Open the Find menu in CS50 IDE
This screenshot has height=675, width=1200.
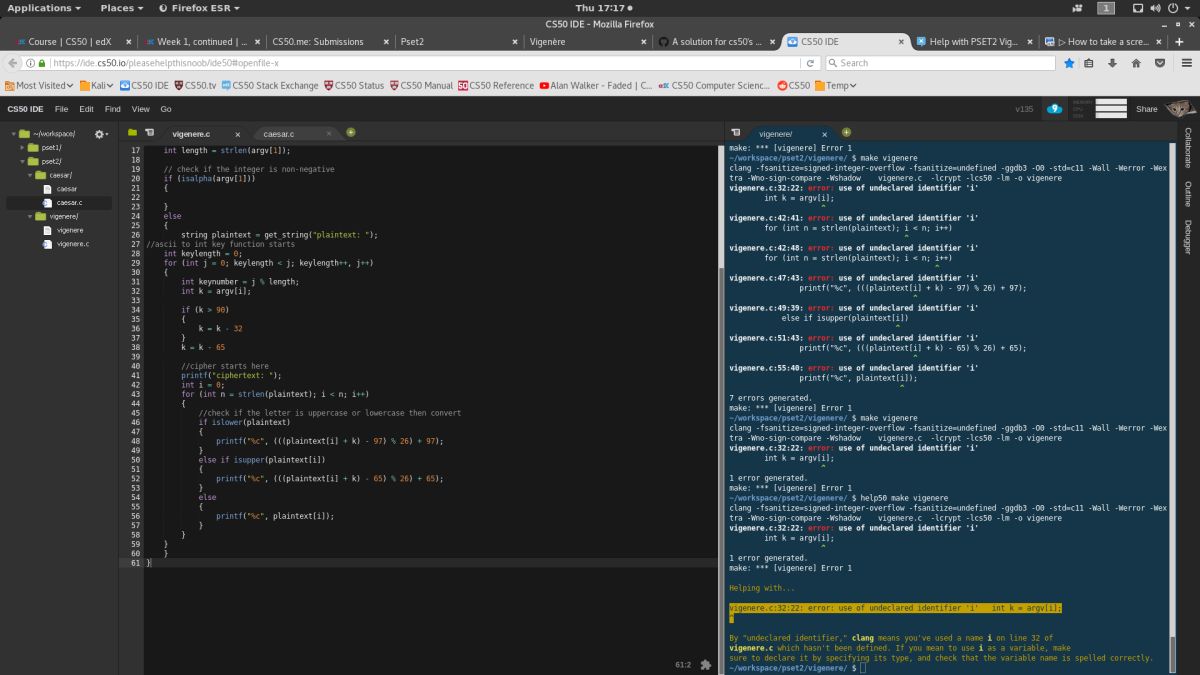click(113, 109)
